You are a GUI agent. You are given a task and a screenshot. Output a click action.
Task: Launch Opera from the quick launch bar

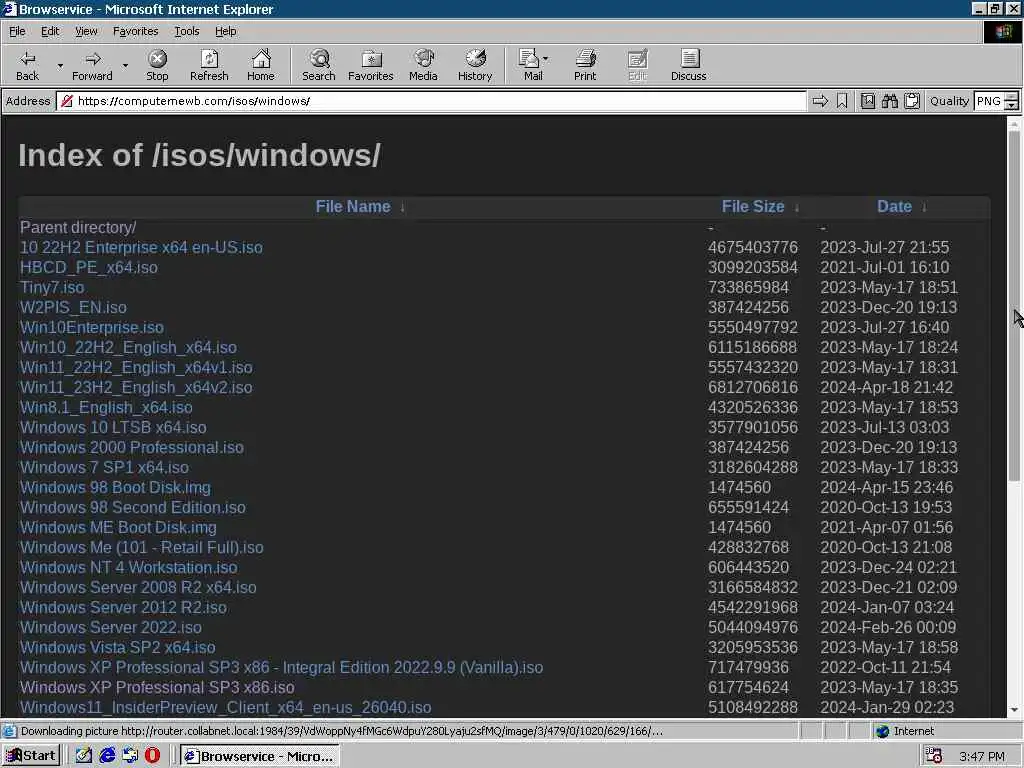point(152,756)
